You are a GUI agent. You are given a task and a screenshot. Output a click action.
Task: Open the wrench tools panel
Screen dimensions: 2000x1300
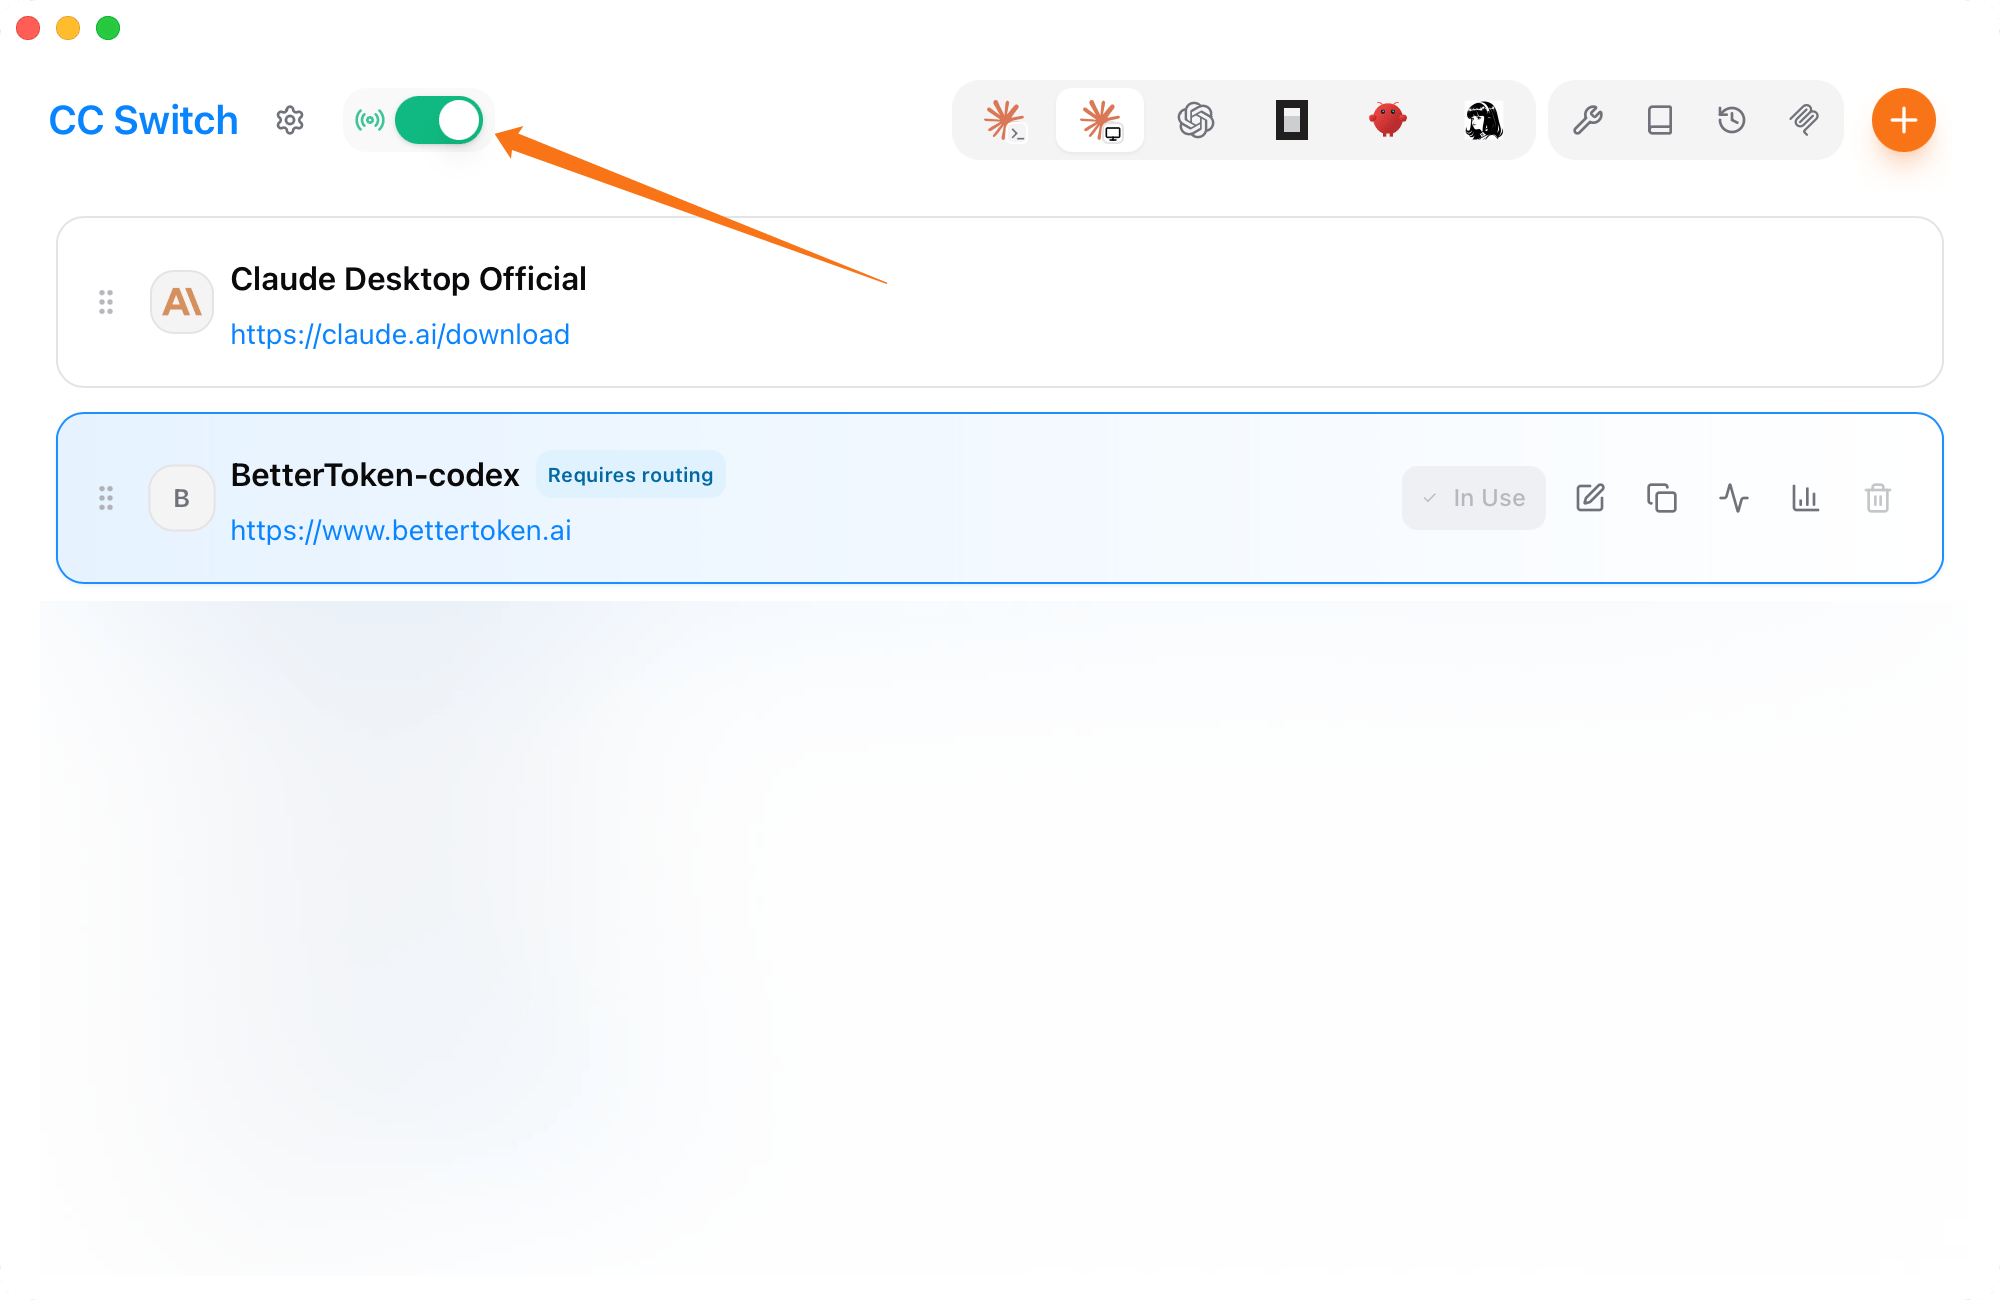click(x=1588, y=120)
